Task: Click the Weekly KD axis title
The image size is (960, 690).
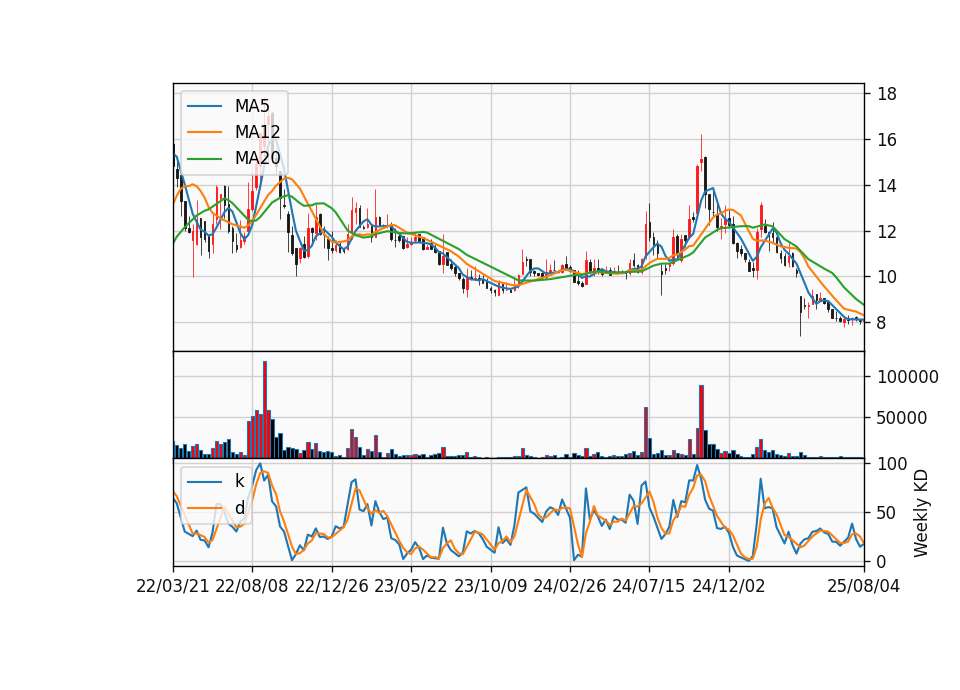Action: coord(921,513)
